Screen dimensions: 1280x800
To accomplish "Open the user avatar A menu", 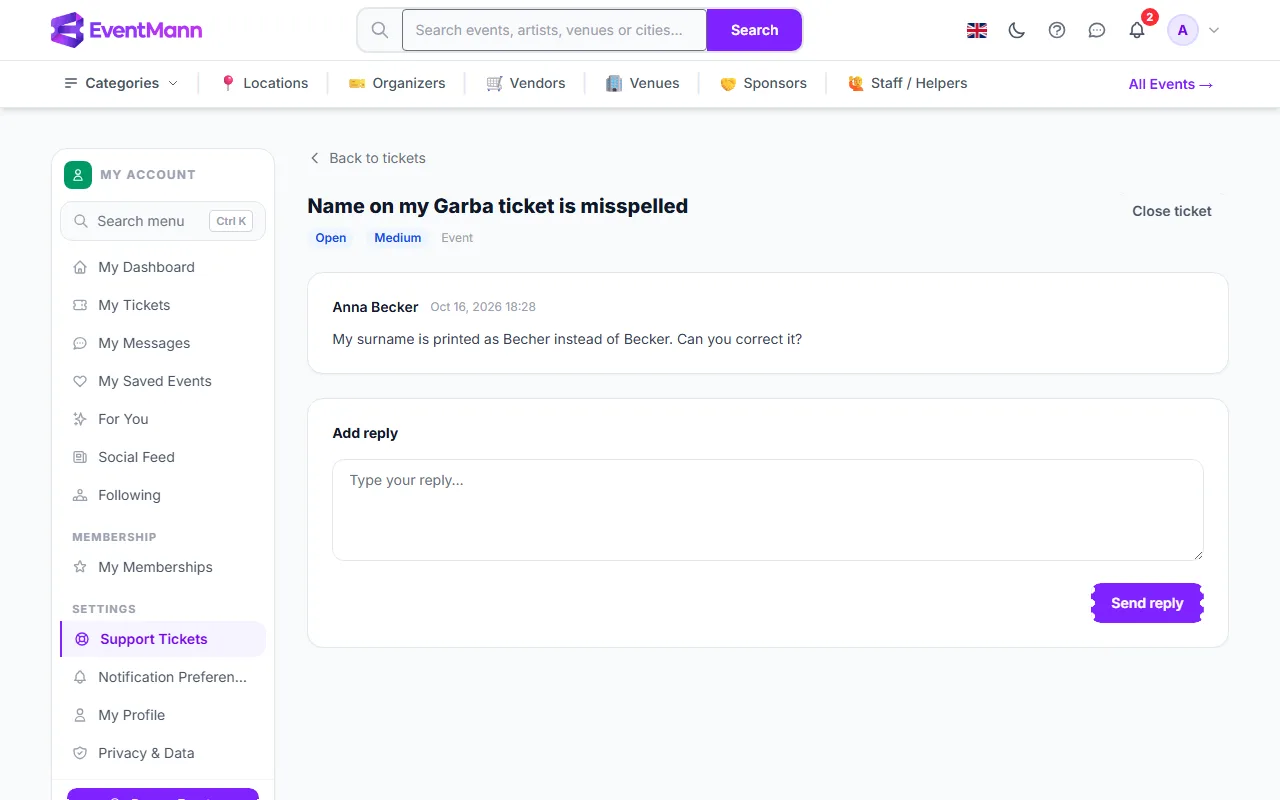I will click(x=1183, y=30).
